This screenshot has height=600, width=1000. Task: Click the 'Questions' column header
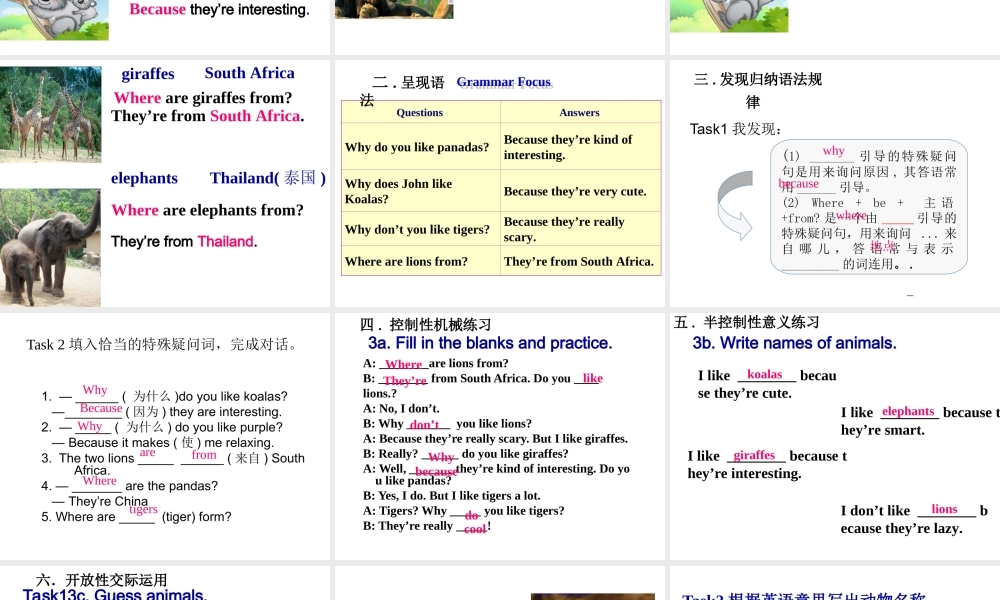tap(420, 112)
